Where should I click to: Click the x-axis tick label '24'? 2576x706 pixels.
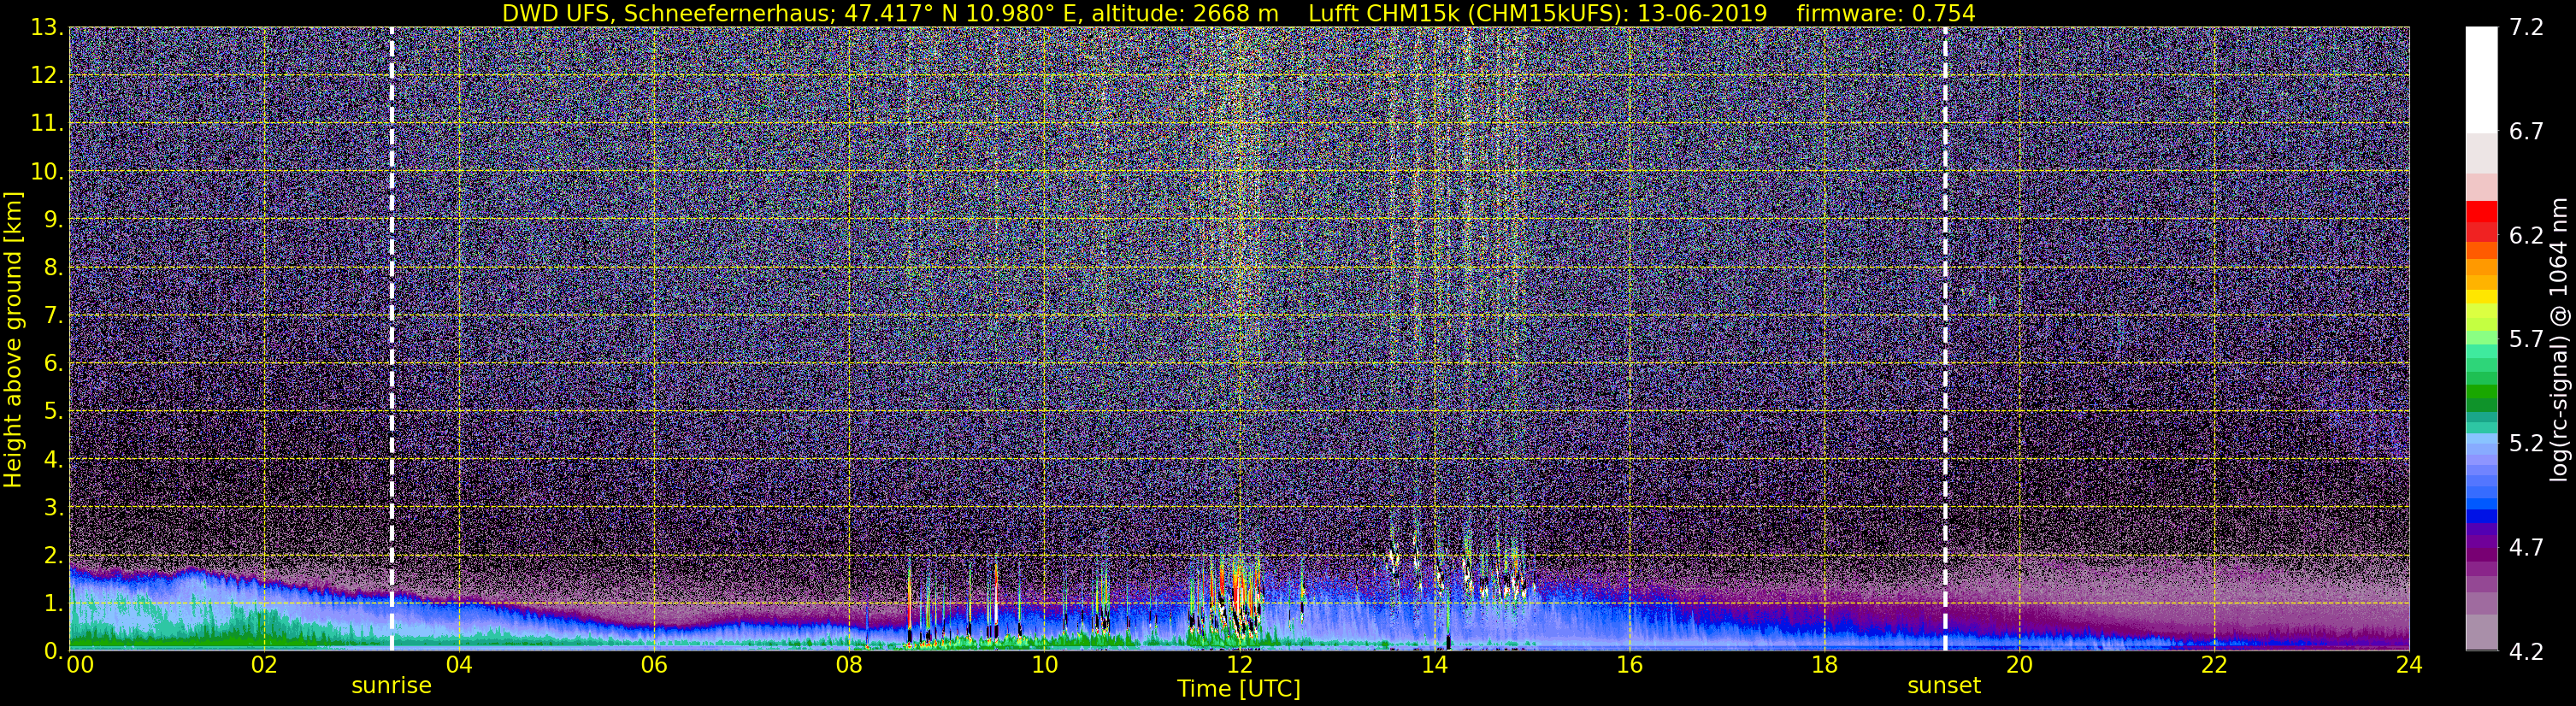click(x=2409, y=665)
